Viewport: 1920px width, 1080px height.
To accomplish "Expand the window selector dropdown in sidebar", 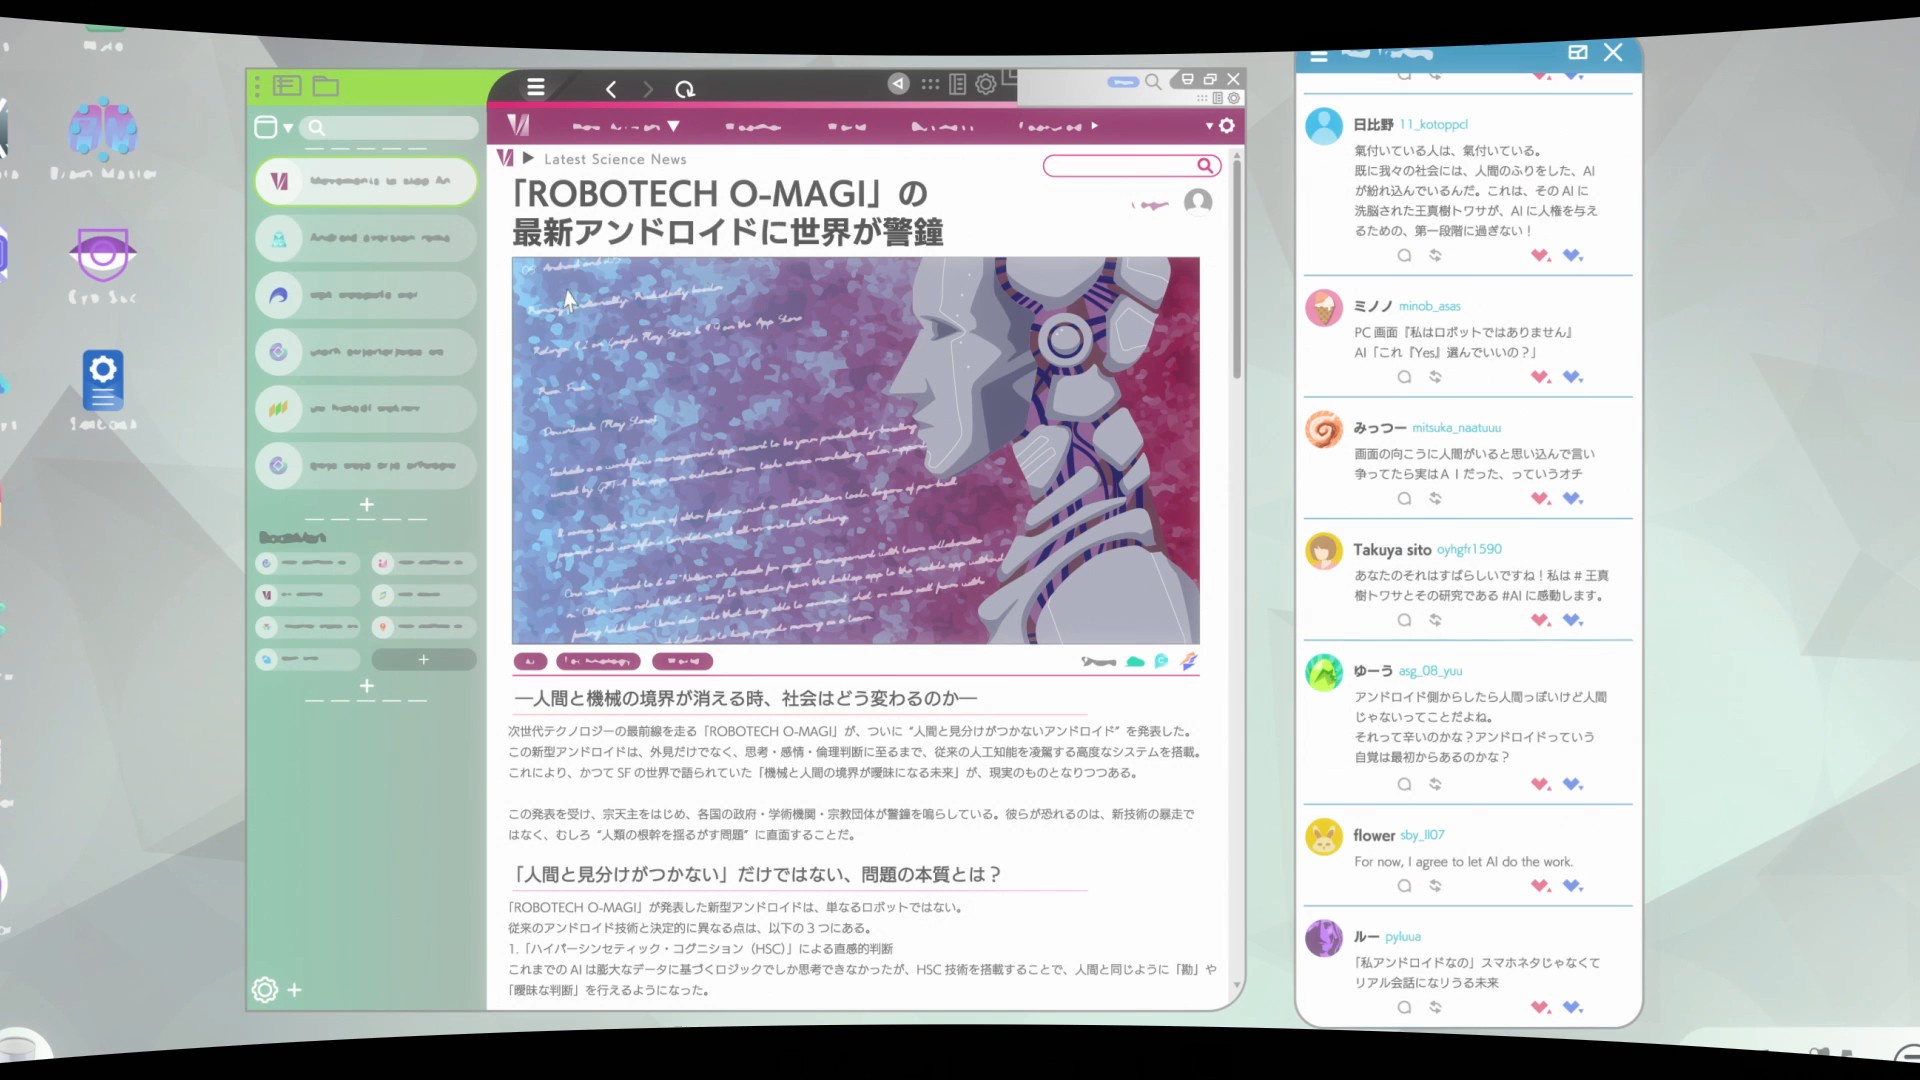I will [x=288, y=128].
